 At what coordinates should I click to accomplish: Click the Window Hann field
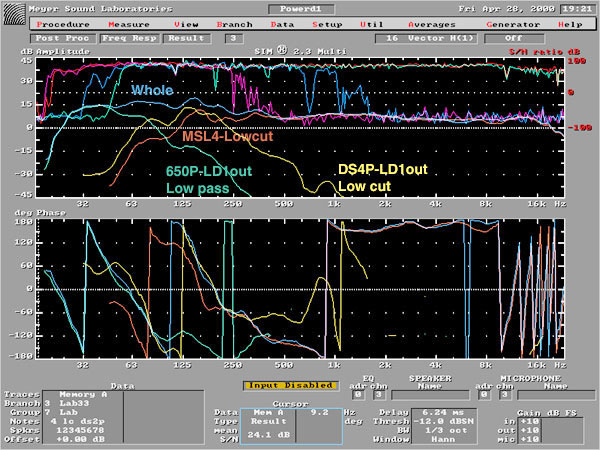(443, 439)
